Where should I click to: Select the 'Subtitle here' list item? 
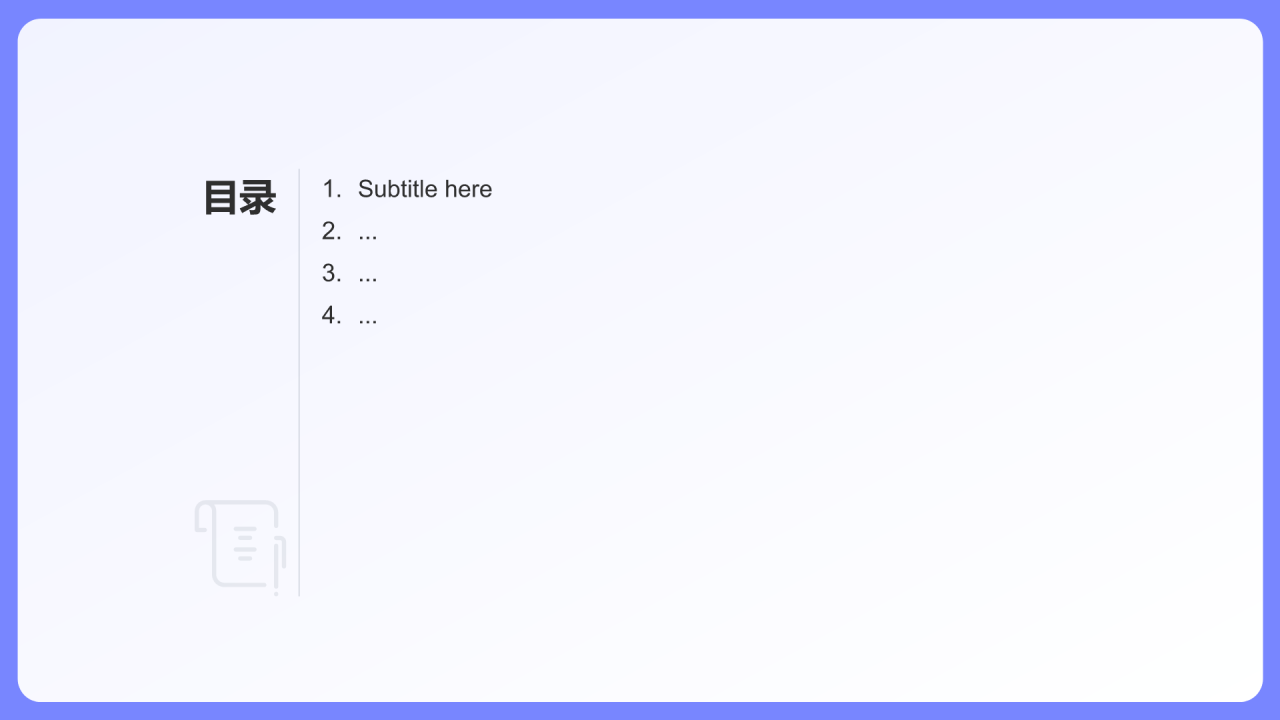(407, 189)
